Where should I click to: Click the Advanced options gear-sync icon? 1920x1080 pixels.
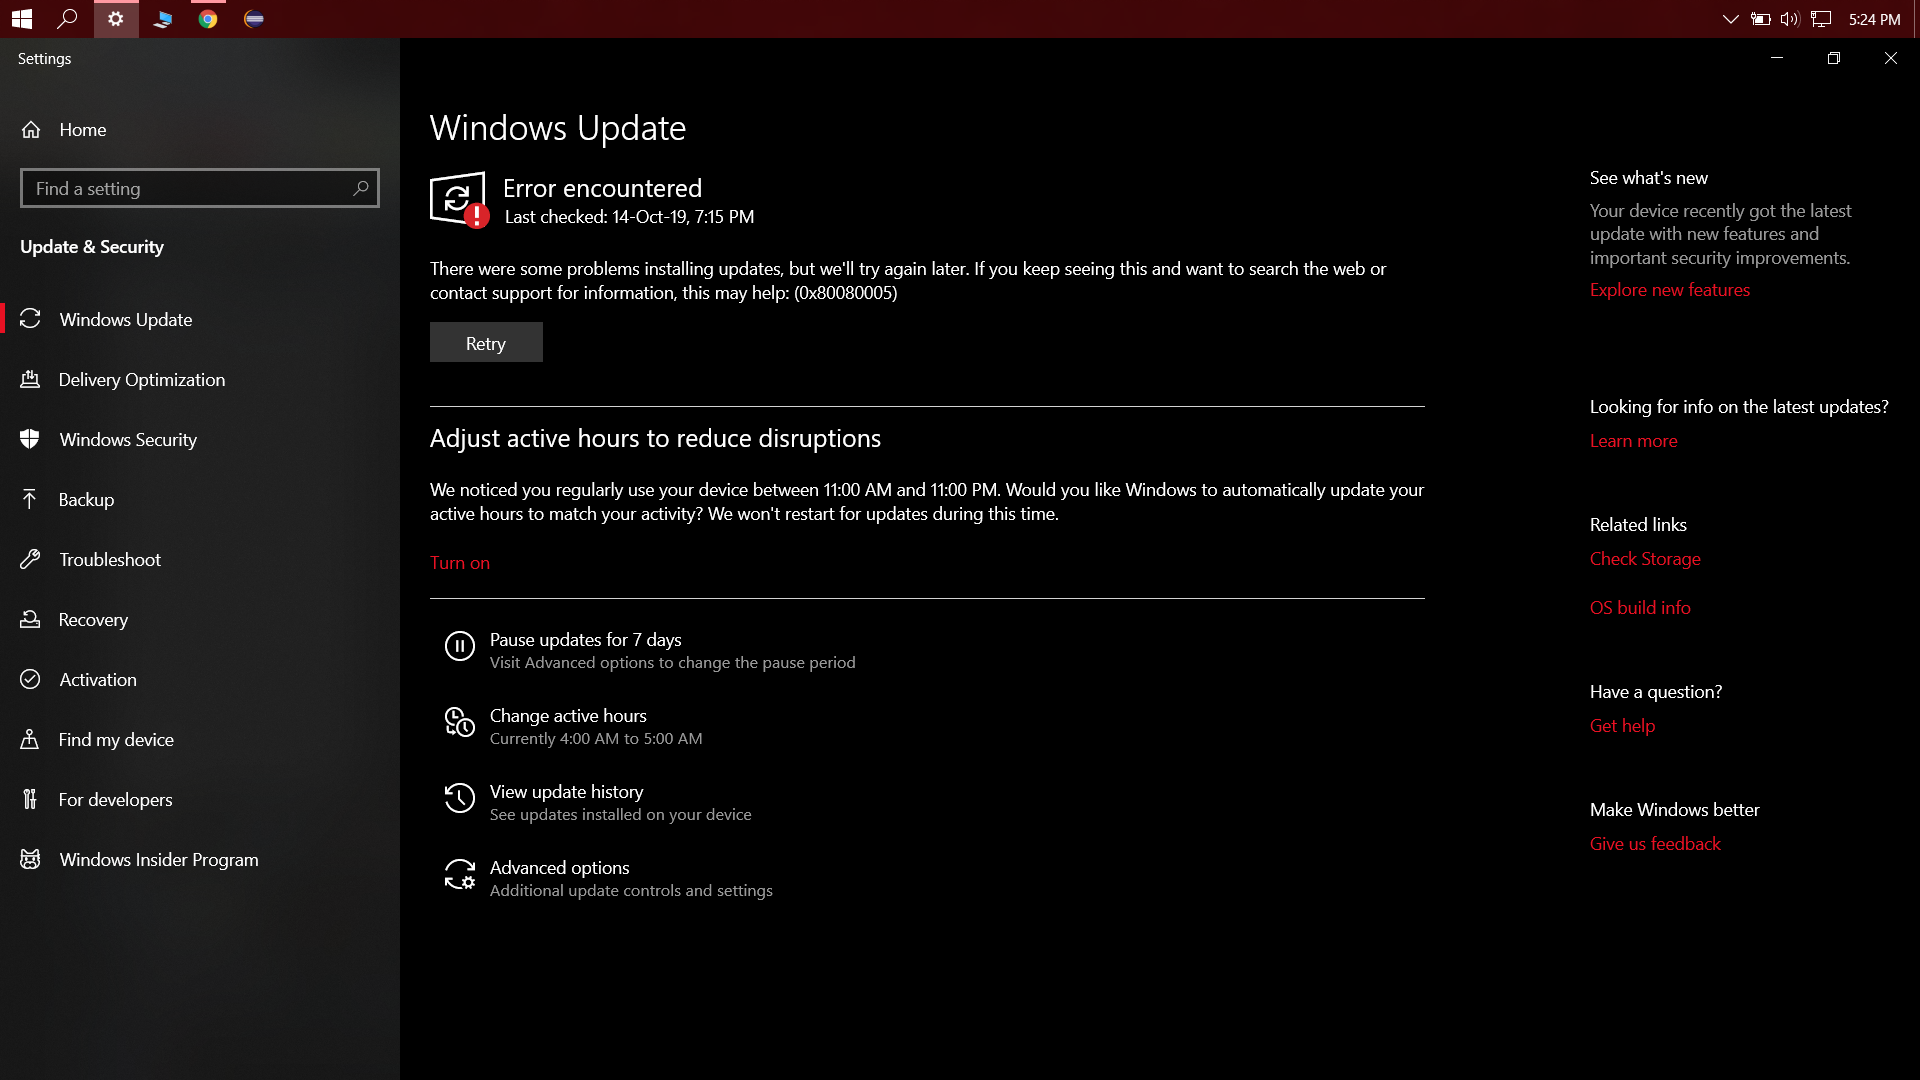tap(460, 874)
